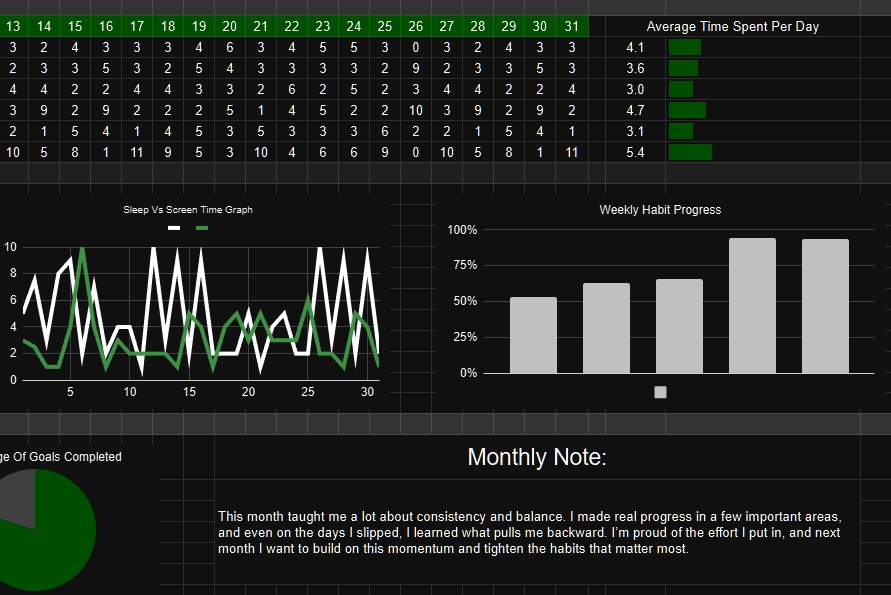Select the day 13 header cell
The image size is (891, 595).
click(x=13, y=26)
